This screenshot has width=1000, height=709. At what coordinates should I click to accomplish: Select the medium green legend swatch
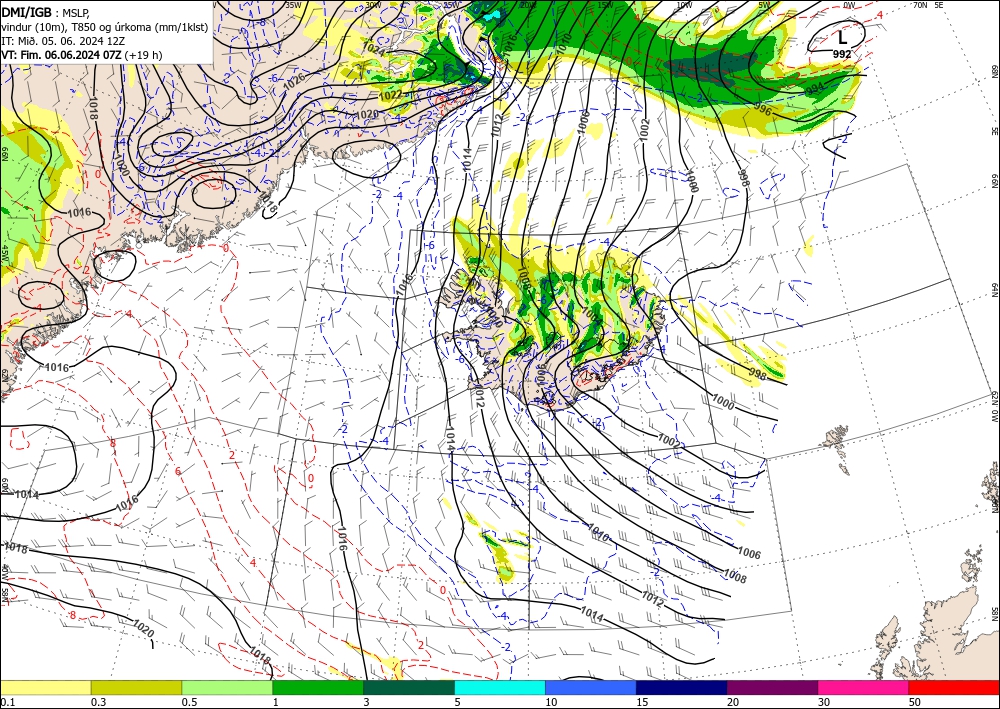pos(318,687)
